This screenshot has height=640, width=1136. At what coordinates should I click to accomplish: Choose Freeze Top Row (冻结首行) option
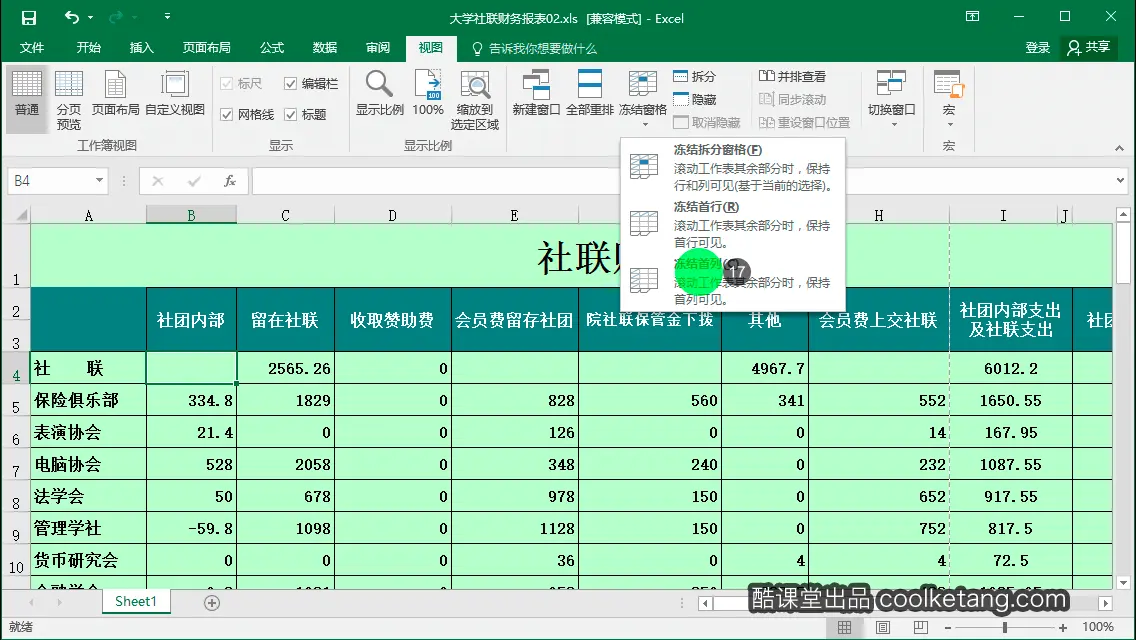[732, 224]
